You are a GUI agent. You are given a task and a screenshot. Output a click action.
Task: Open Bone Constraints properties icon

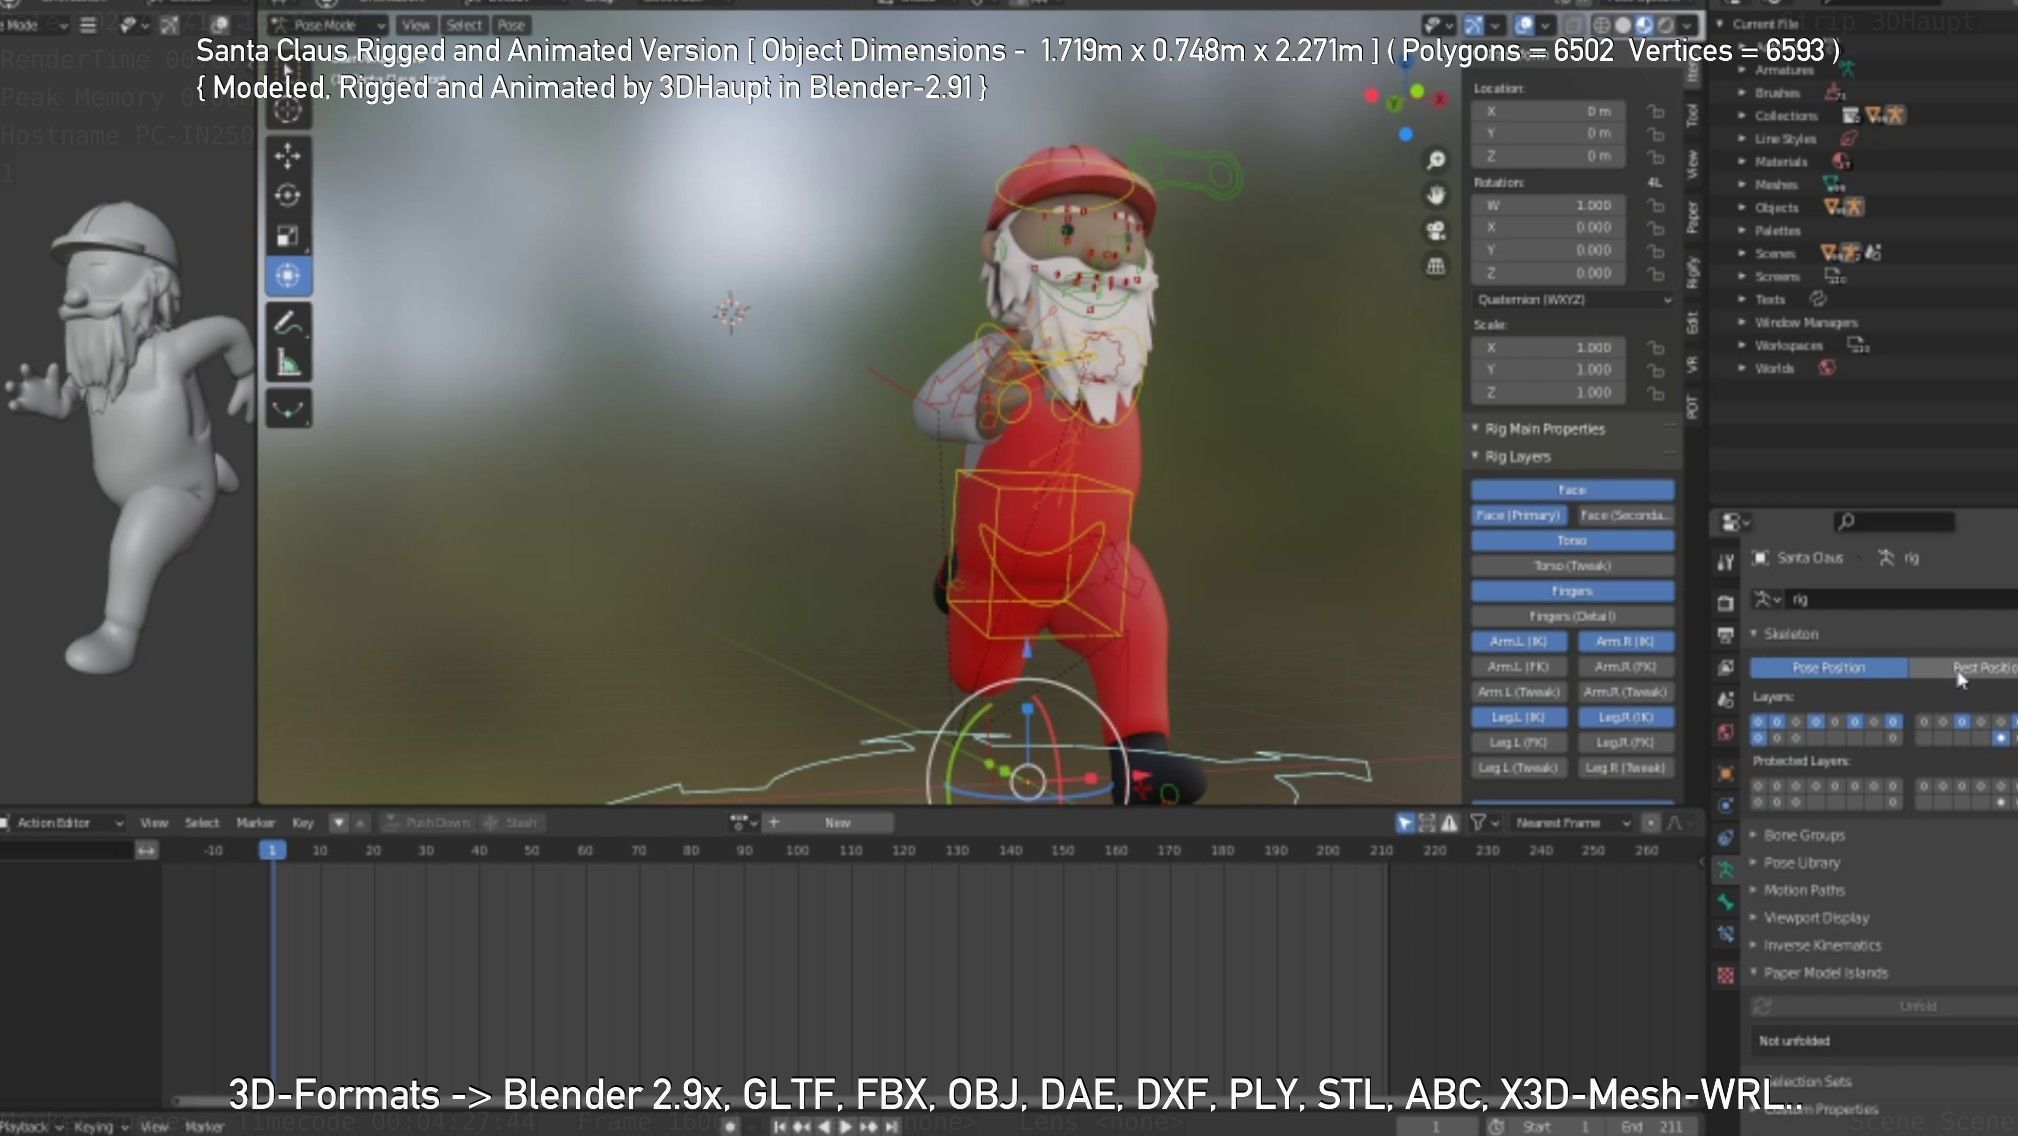[1726, 934]
